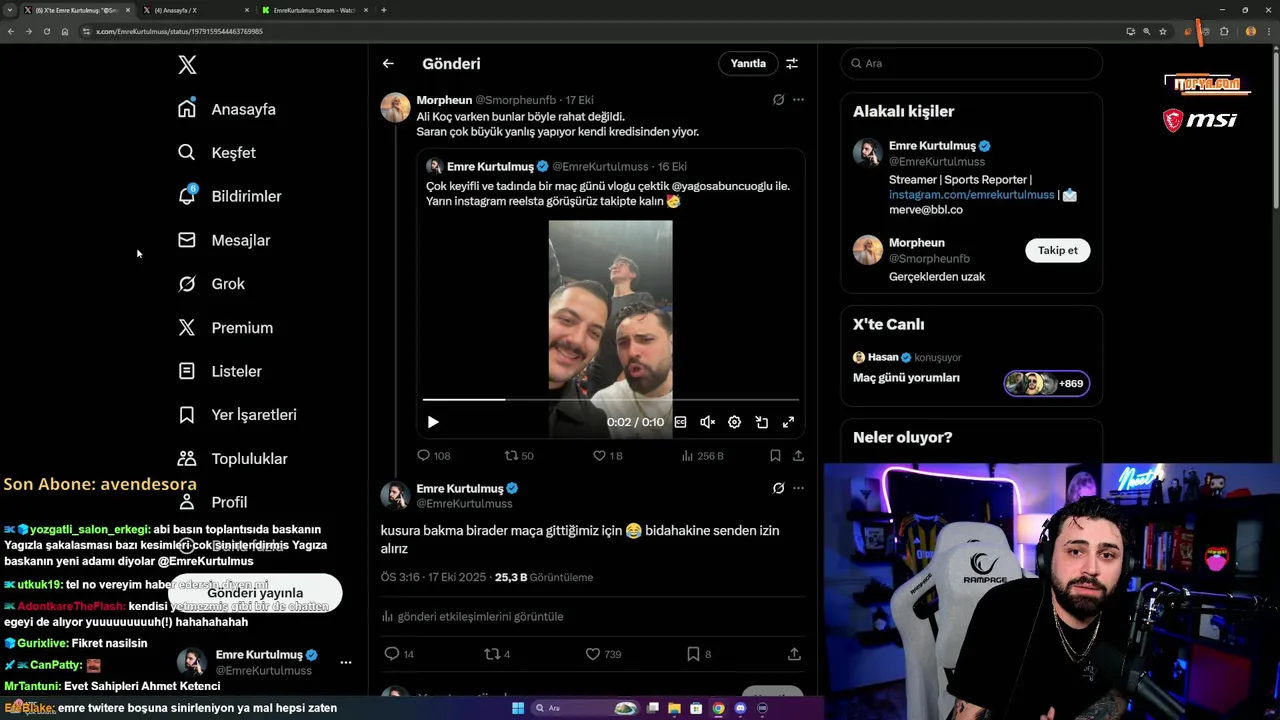Open video playback settings gear
Screen dimensions: 1280x720
pyautogui.click(x=734, y=422)
